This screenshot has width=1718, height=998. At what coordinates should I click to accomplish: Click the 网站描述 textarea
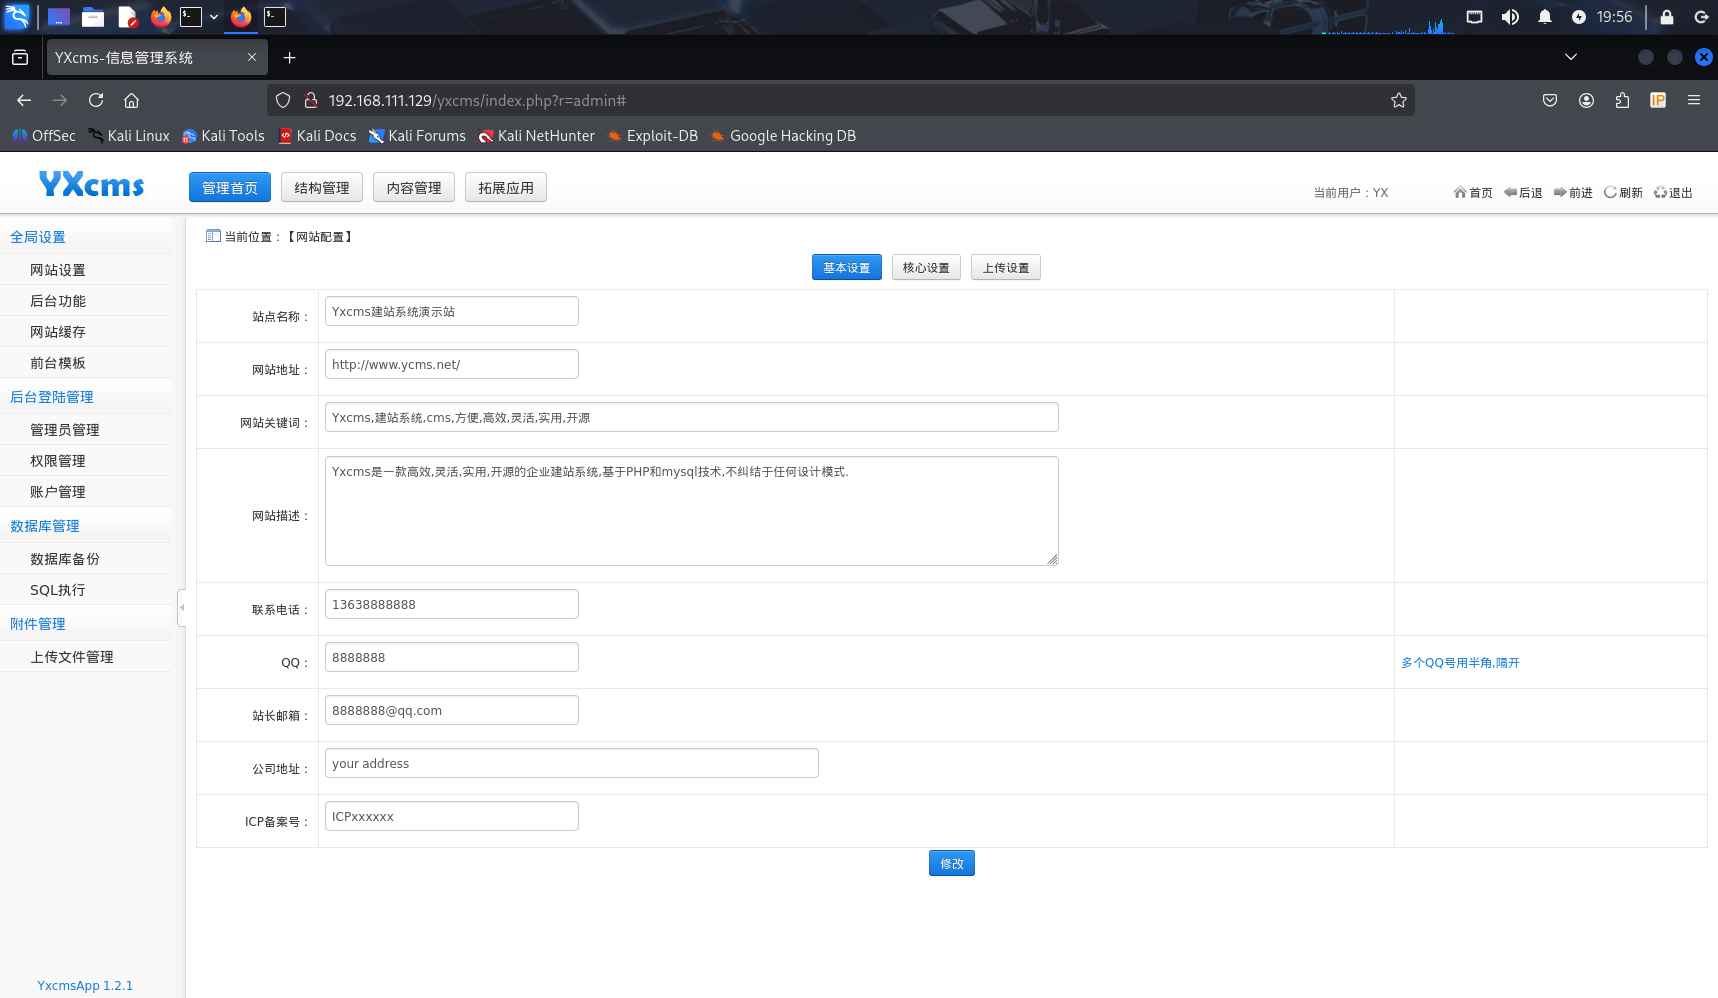point(692,511)
